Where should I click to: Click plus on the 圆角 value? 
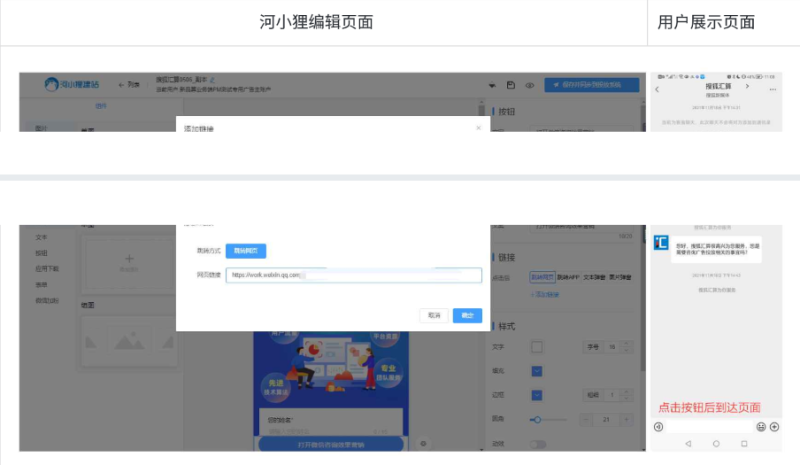(627, 420)
